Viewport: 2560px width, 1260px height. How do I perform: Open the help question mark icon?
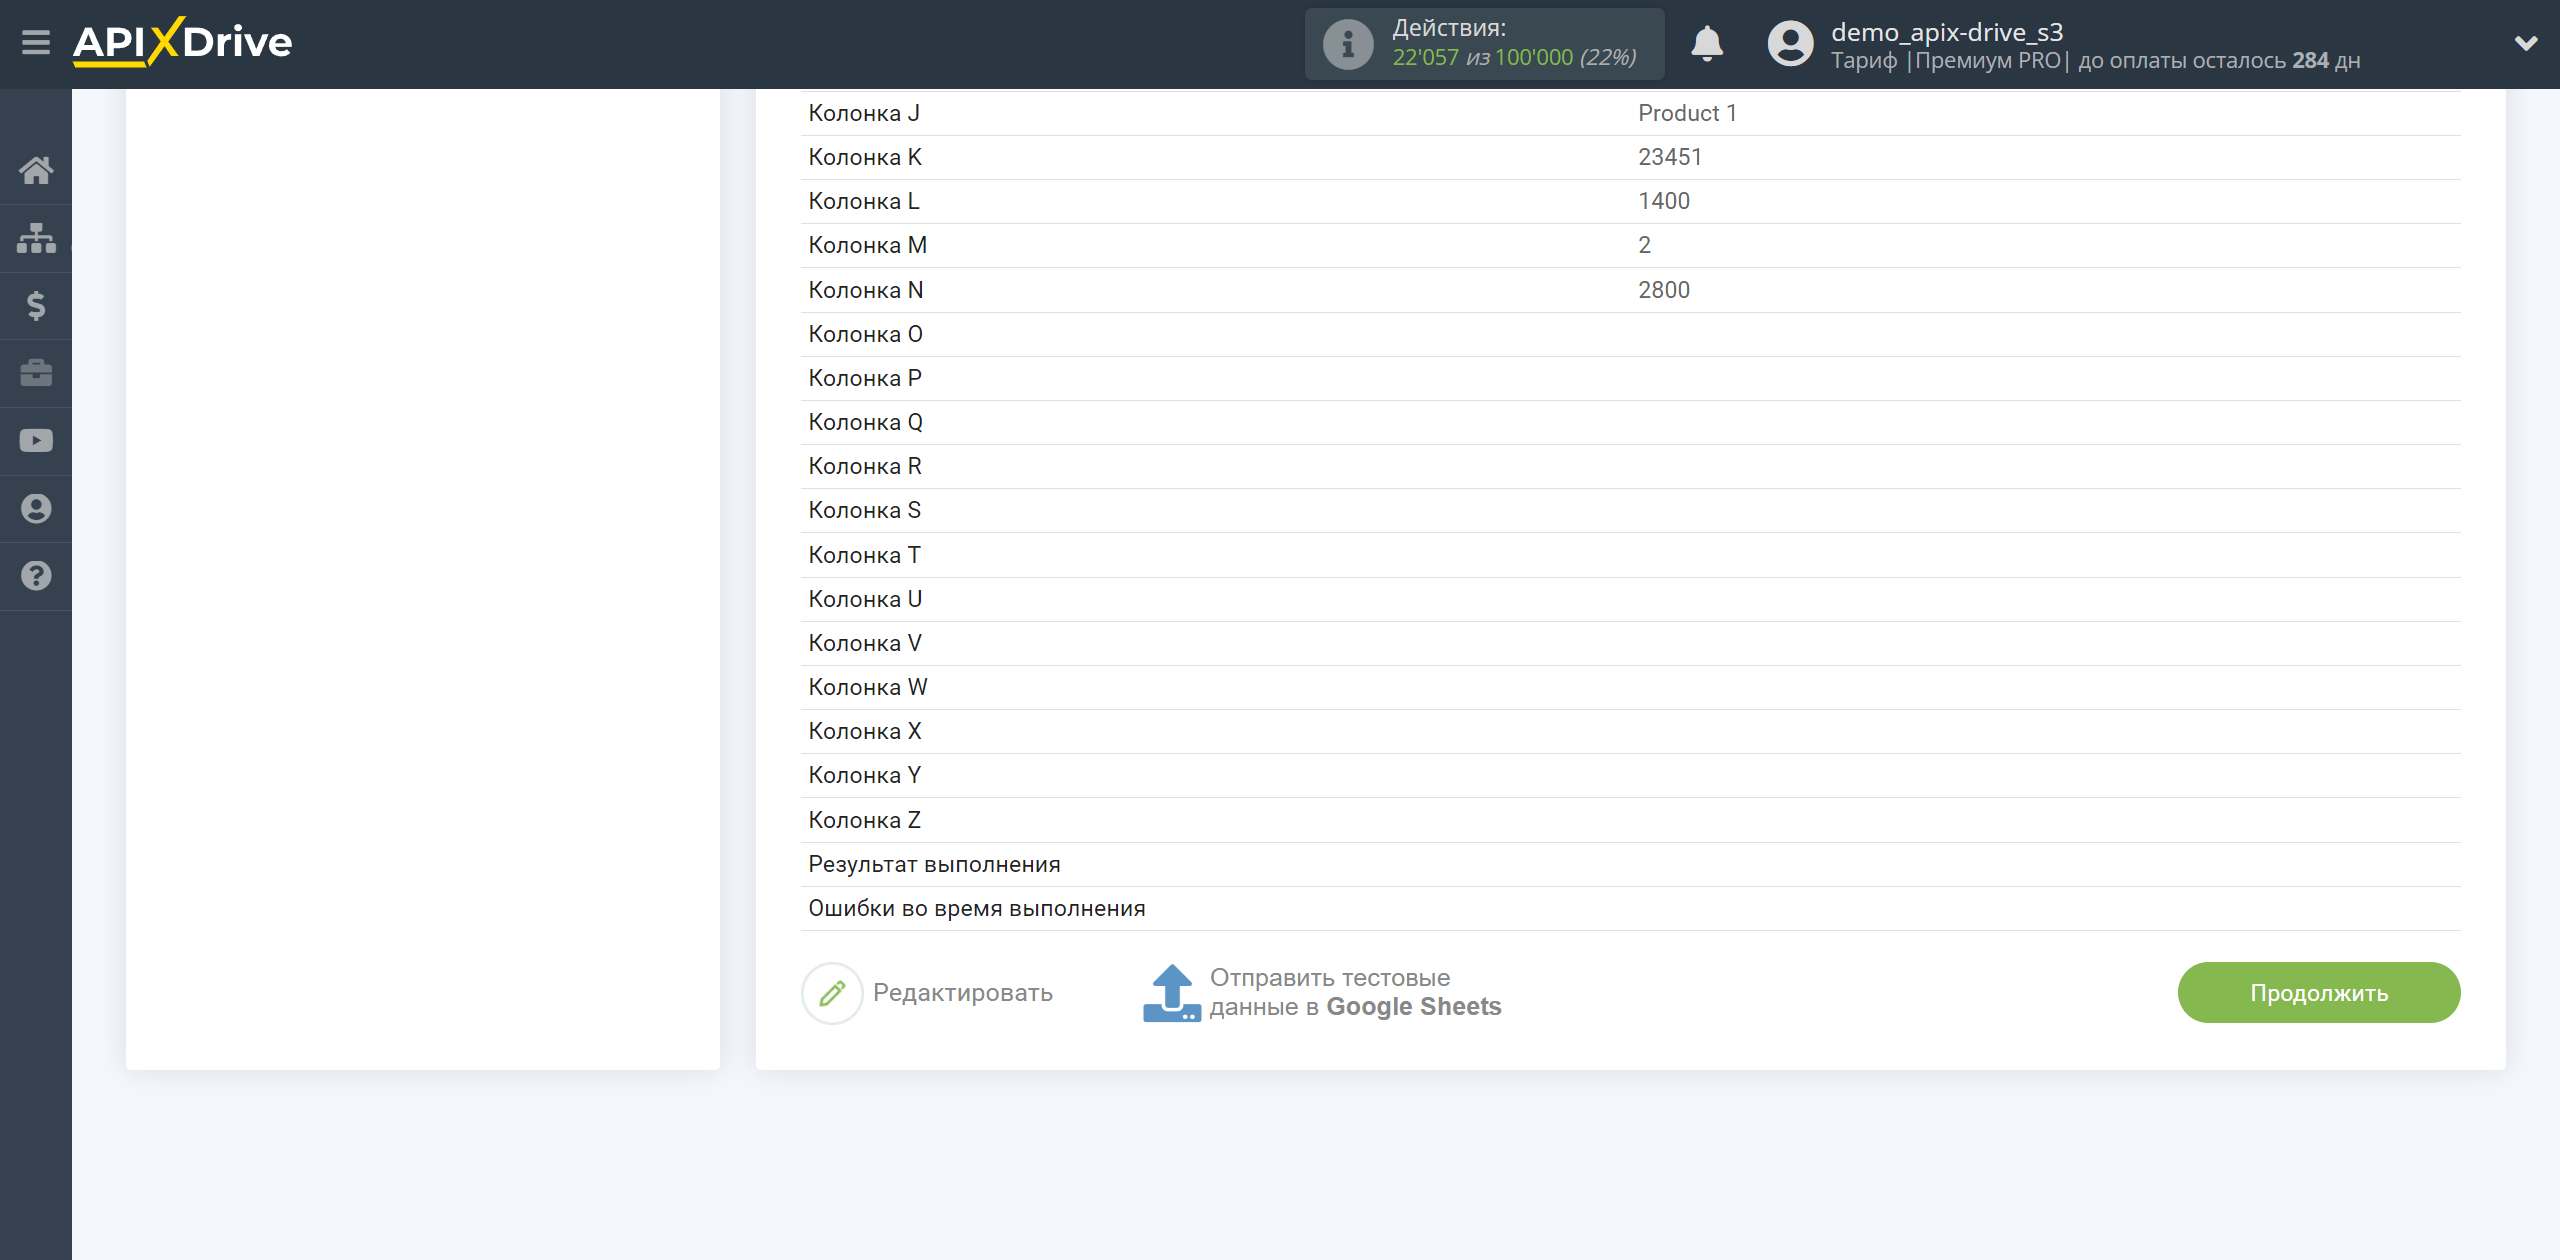[x=36, y=576]
